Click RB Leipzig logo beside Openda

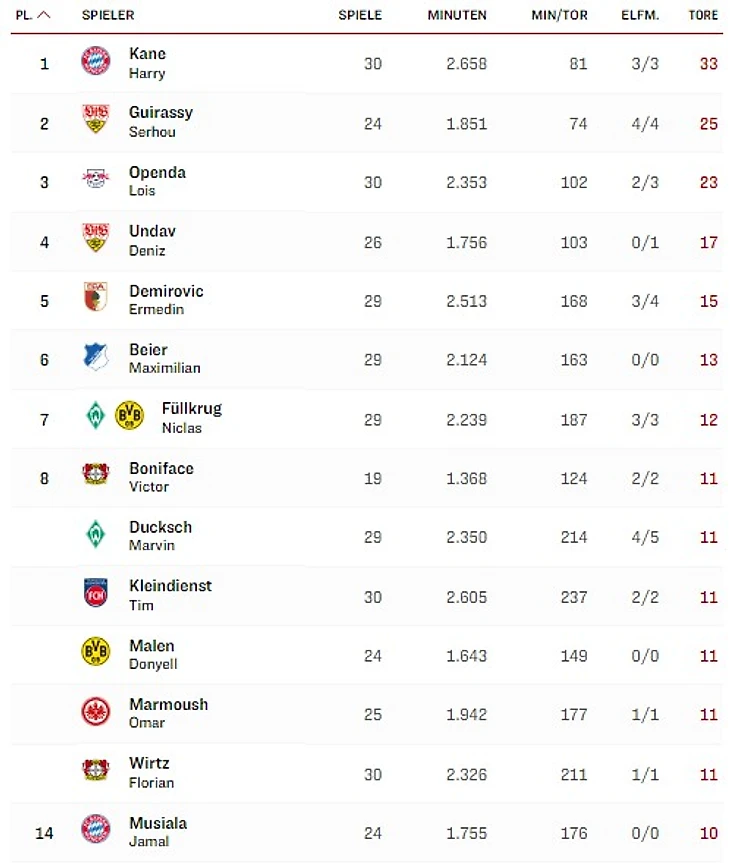pos(96,179)
